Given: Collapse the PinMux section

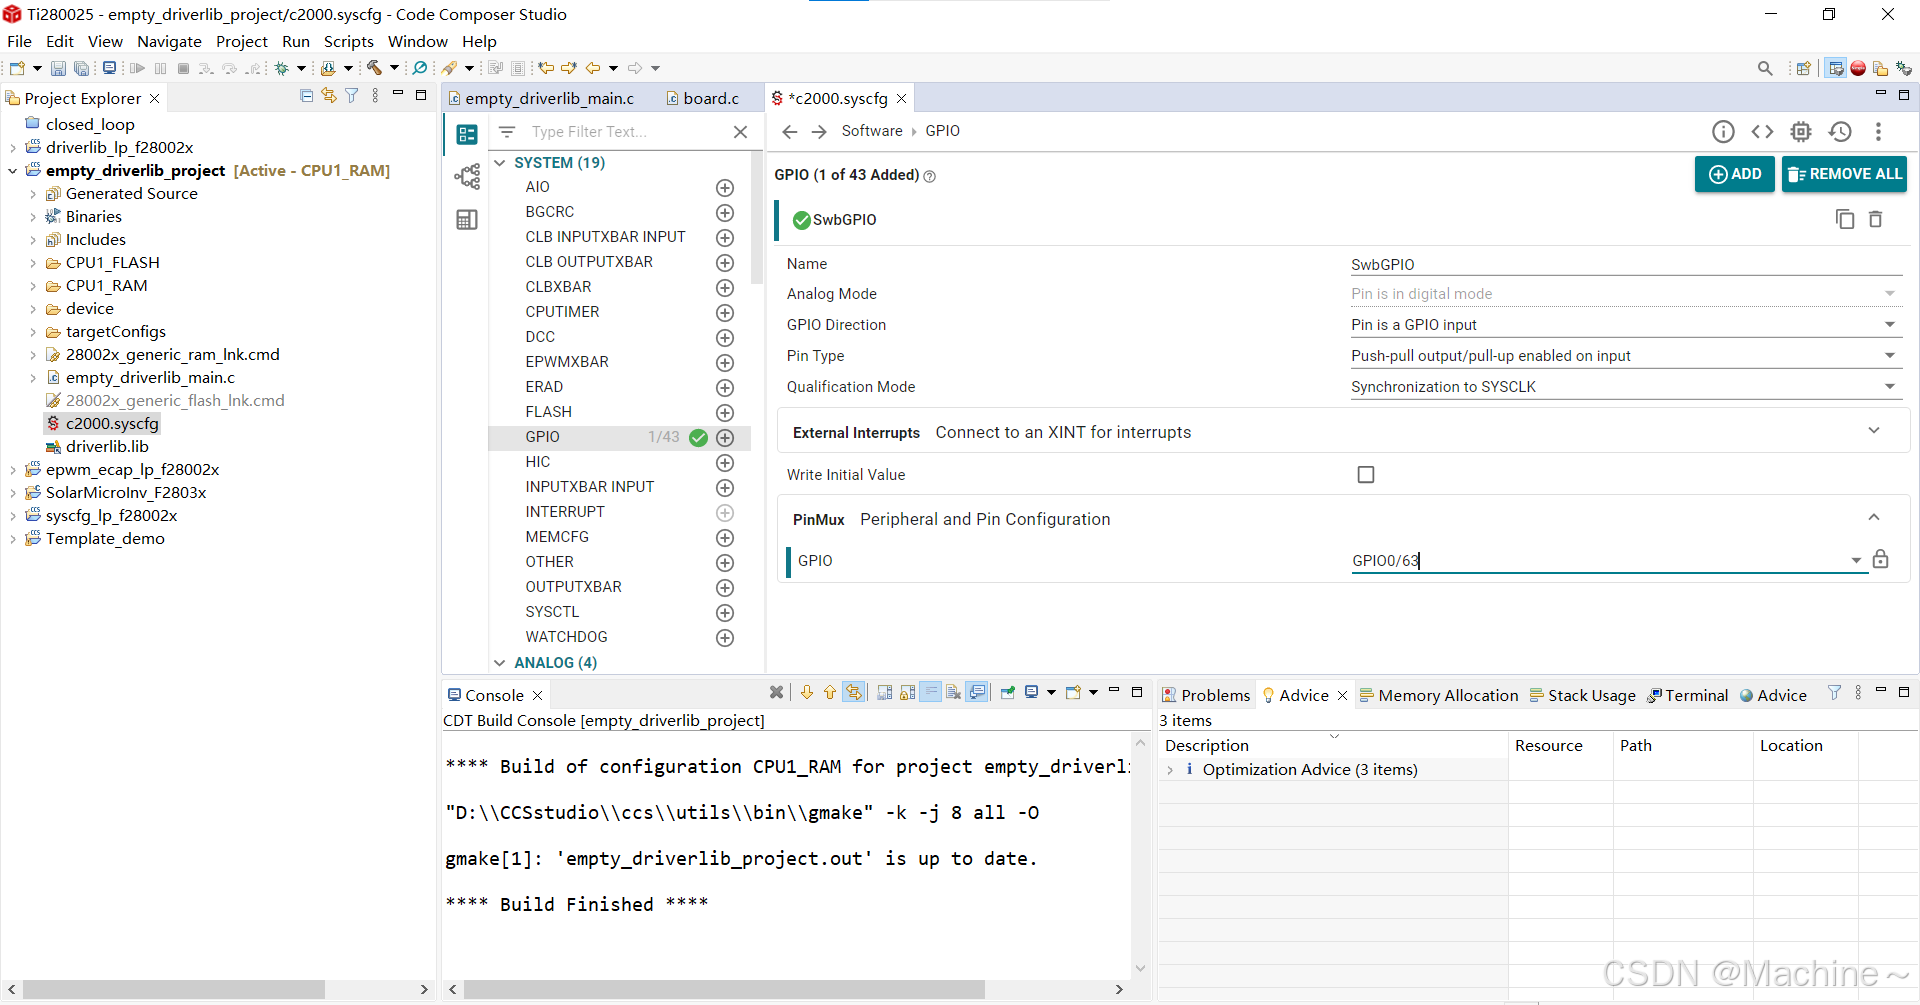Looking at the screenshot, I should (1874, 518).
